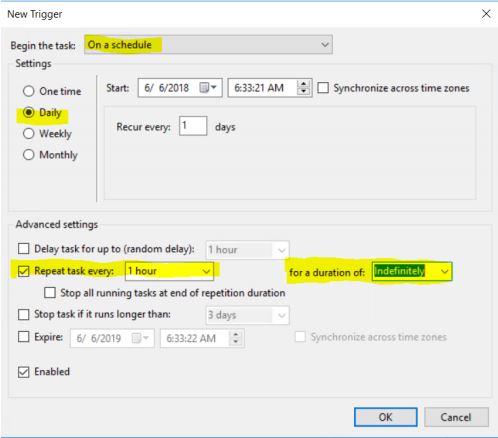
Task: Close the New Trigger dialog
Action: point(486,14)
